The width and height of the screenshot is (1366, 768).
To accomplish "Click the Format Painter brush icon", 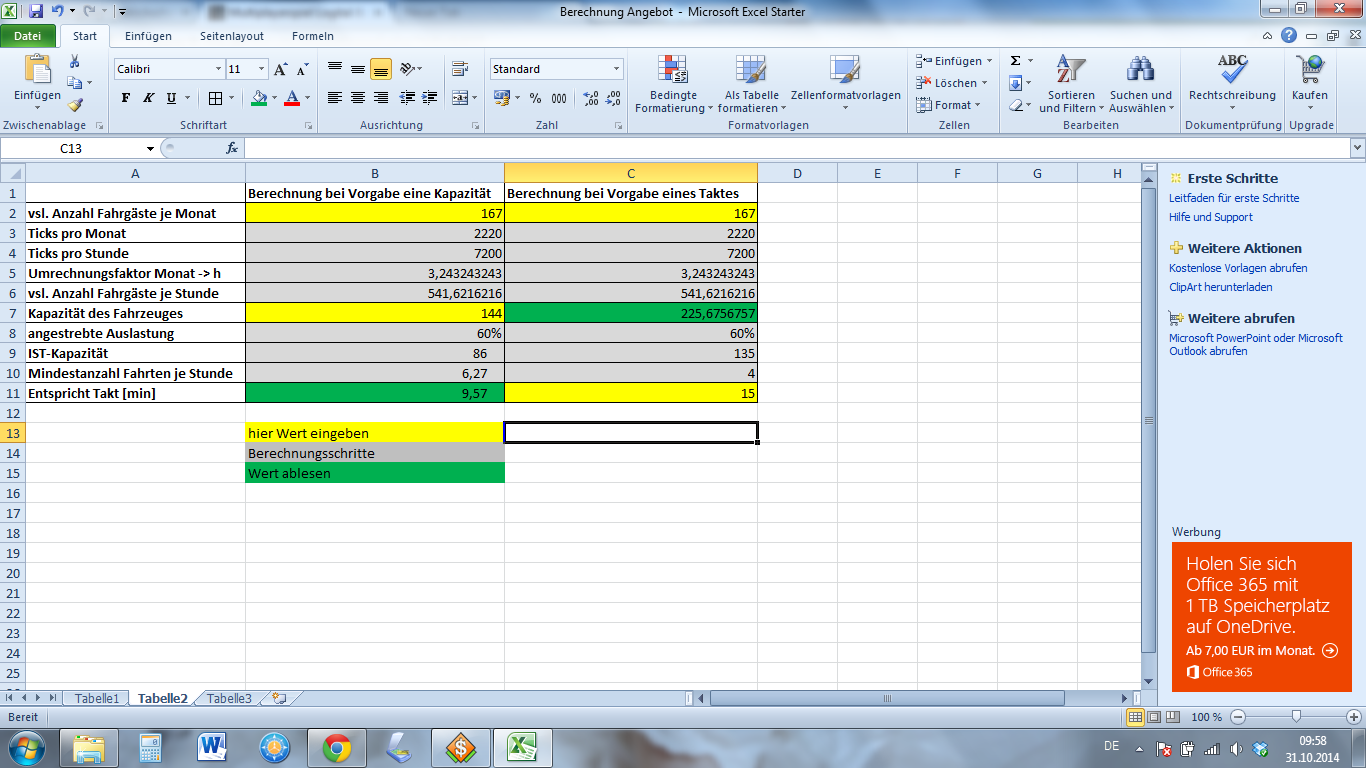I will click(75, 104).
